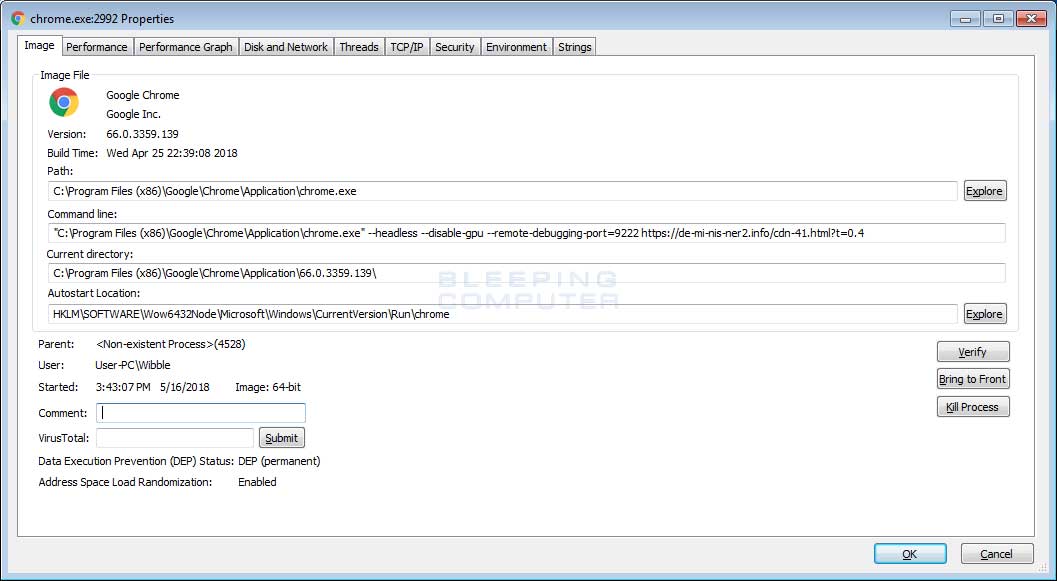The width and height of the screenshot is (1057, 581).
Task: Go to the Threads tab
Action: pos(358,47)
